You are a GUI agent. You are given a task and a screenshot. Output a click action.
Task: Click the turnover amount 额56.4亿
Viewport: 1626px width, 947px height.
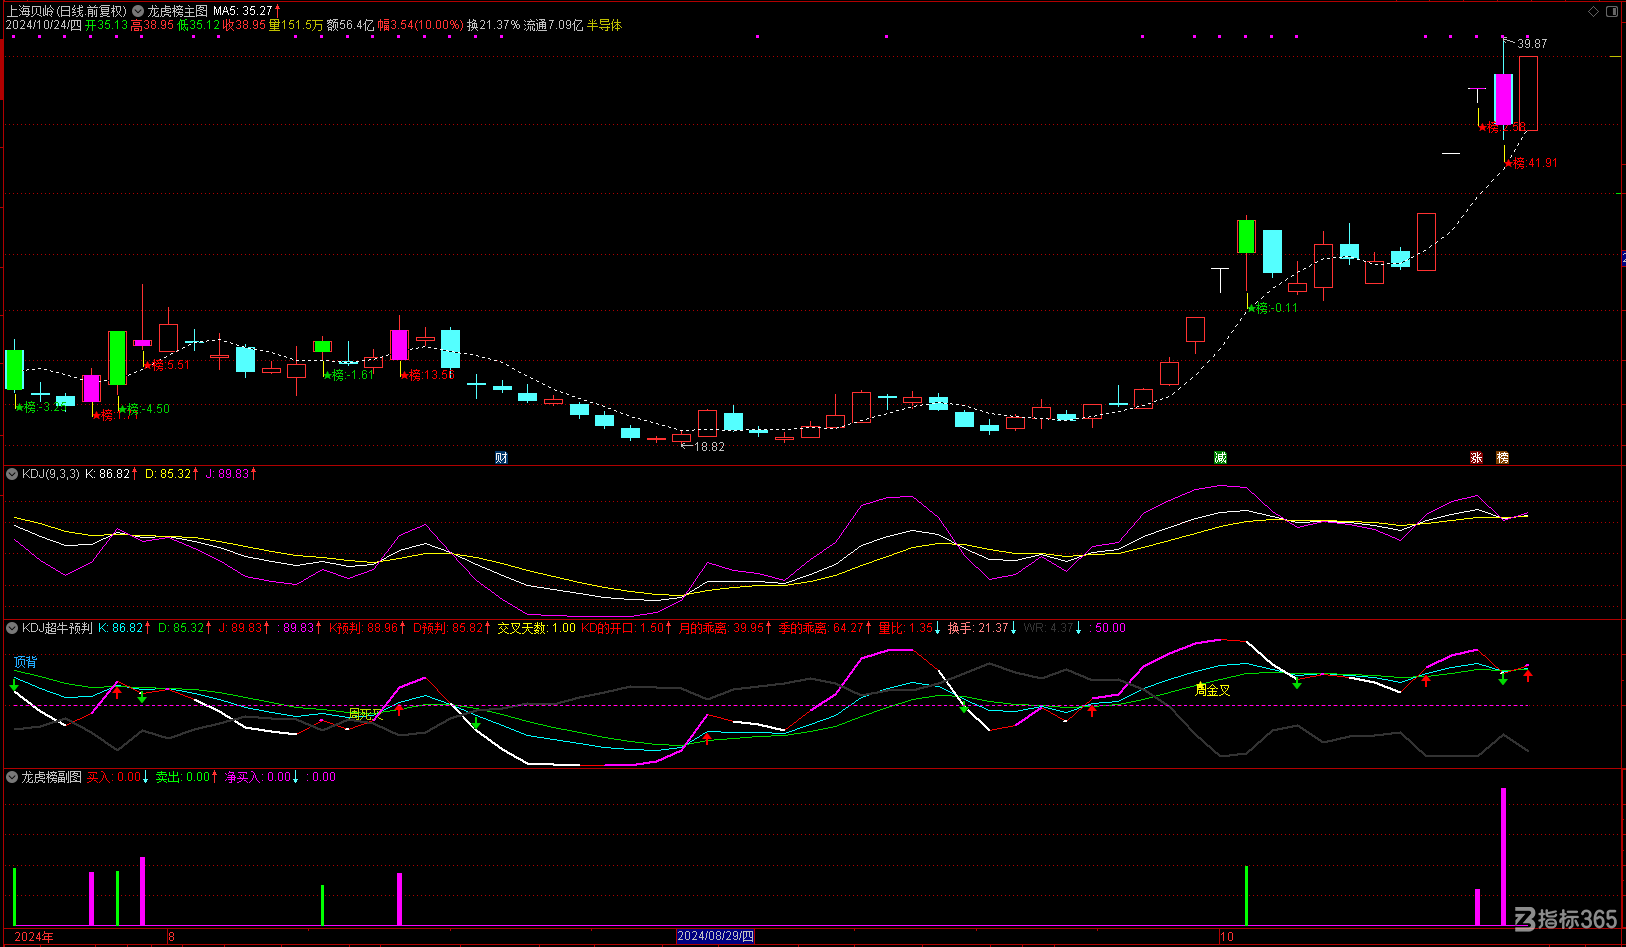tap(350, 25)
